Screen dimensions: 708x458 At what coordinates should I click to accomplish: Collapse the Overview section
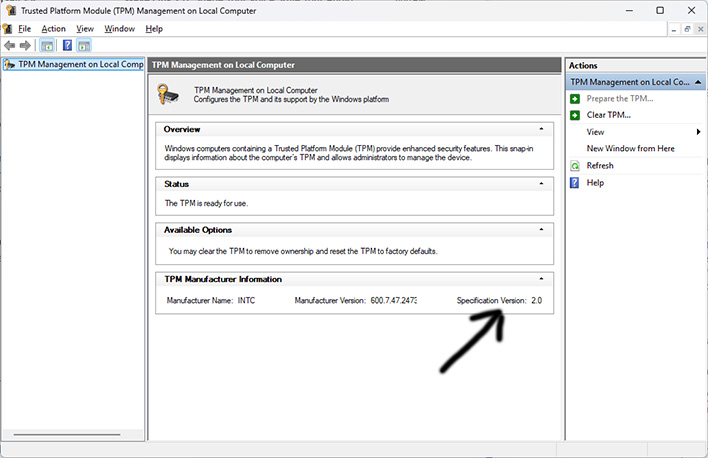click(x=541, y=129)
